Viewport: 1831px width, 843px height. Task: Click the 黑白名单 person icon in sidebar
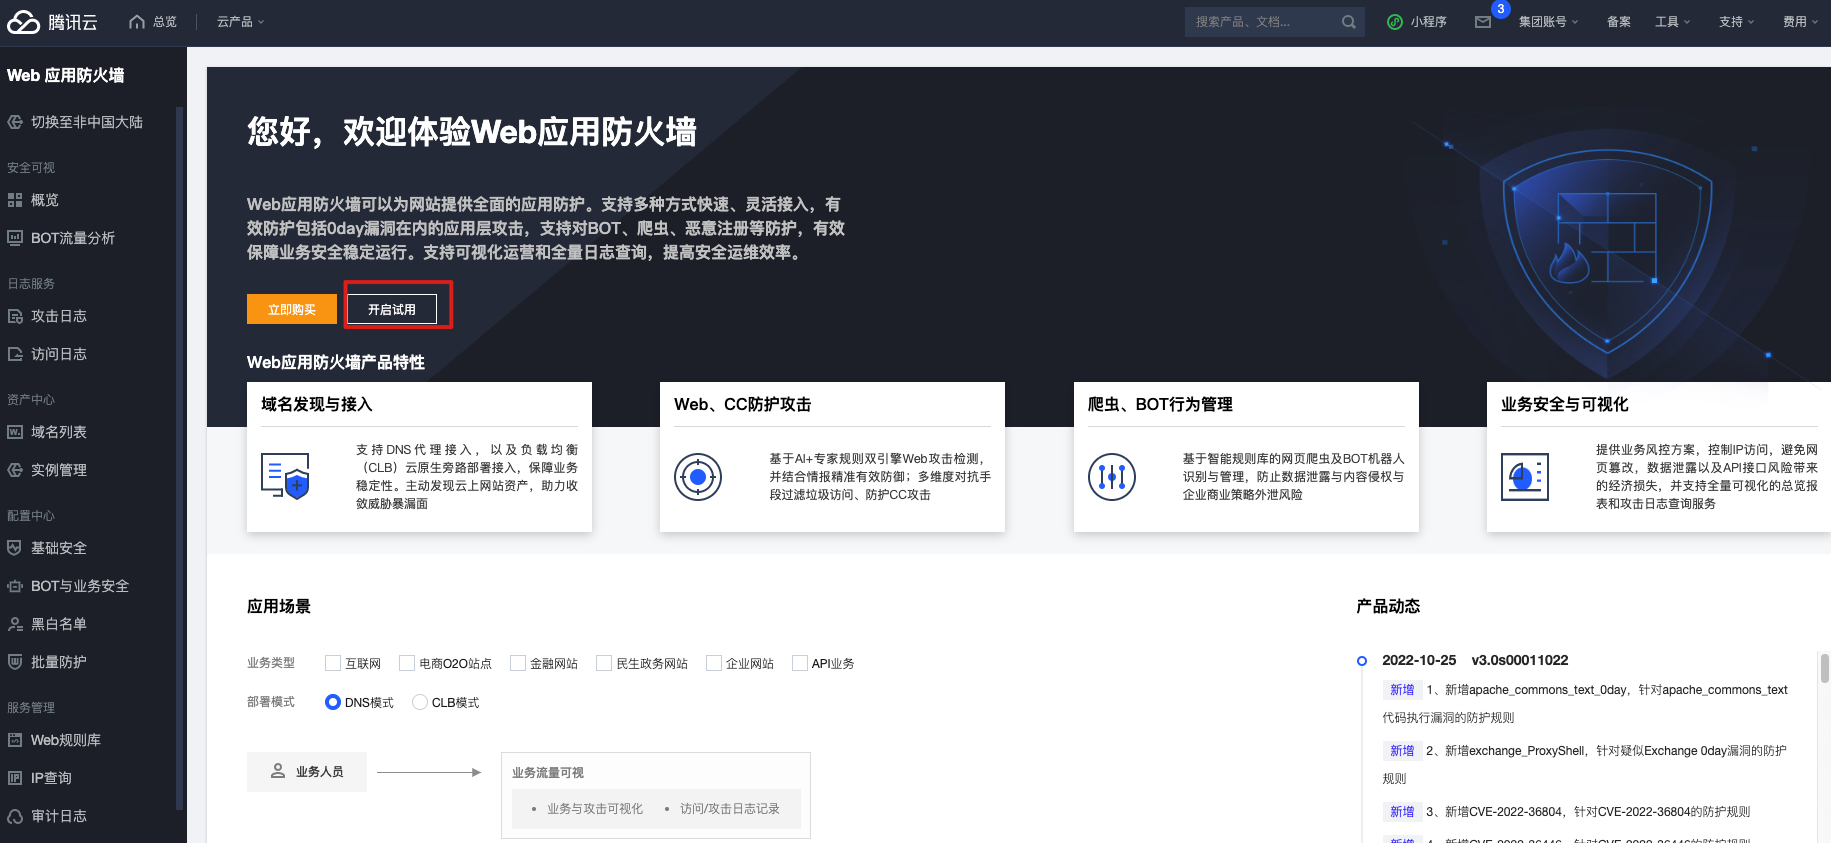pyautogui.click(x=15, y=624)
